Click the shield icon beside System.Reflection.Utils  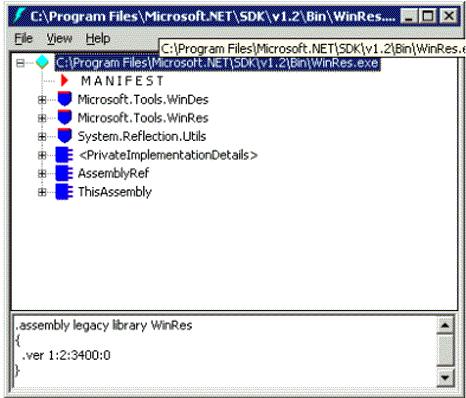click(x=65, y=136)
